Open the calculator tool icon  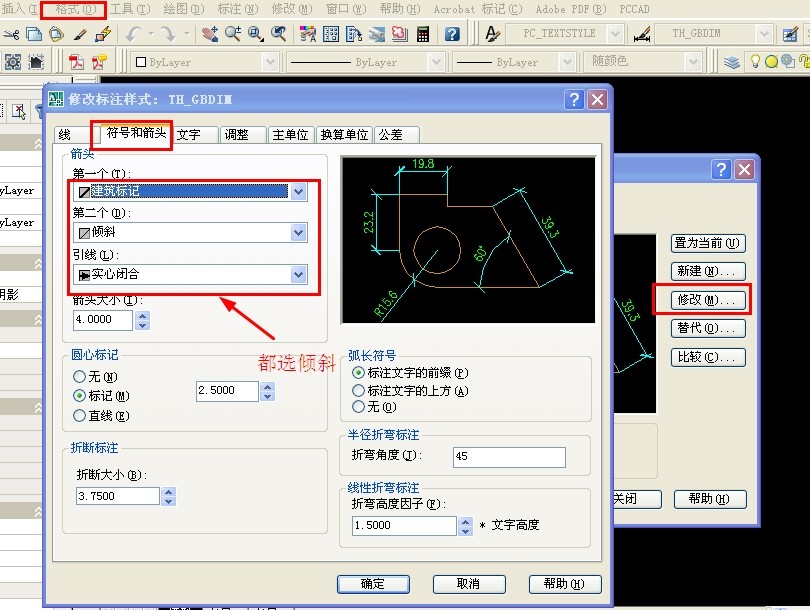coord(423,34)
